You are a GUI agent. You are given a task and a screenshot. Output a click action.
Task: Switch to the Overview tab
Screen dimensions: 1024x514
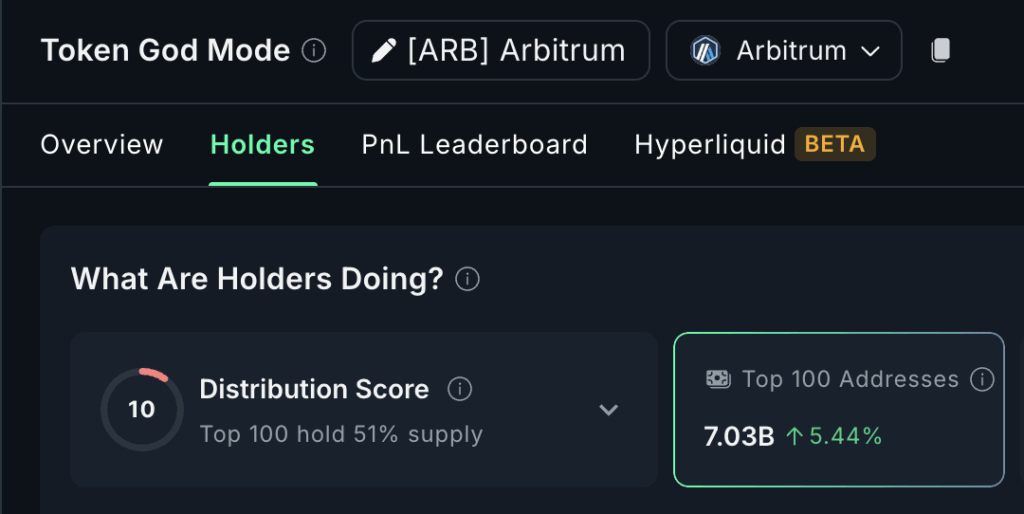pyautogui.click(x=102, y=144)
